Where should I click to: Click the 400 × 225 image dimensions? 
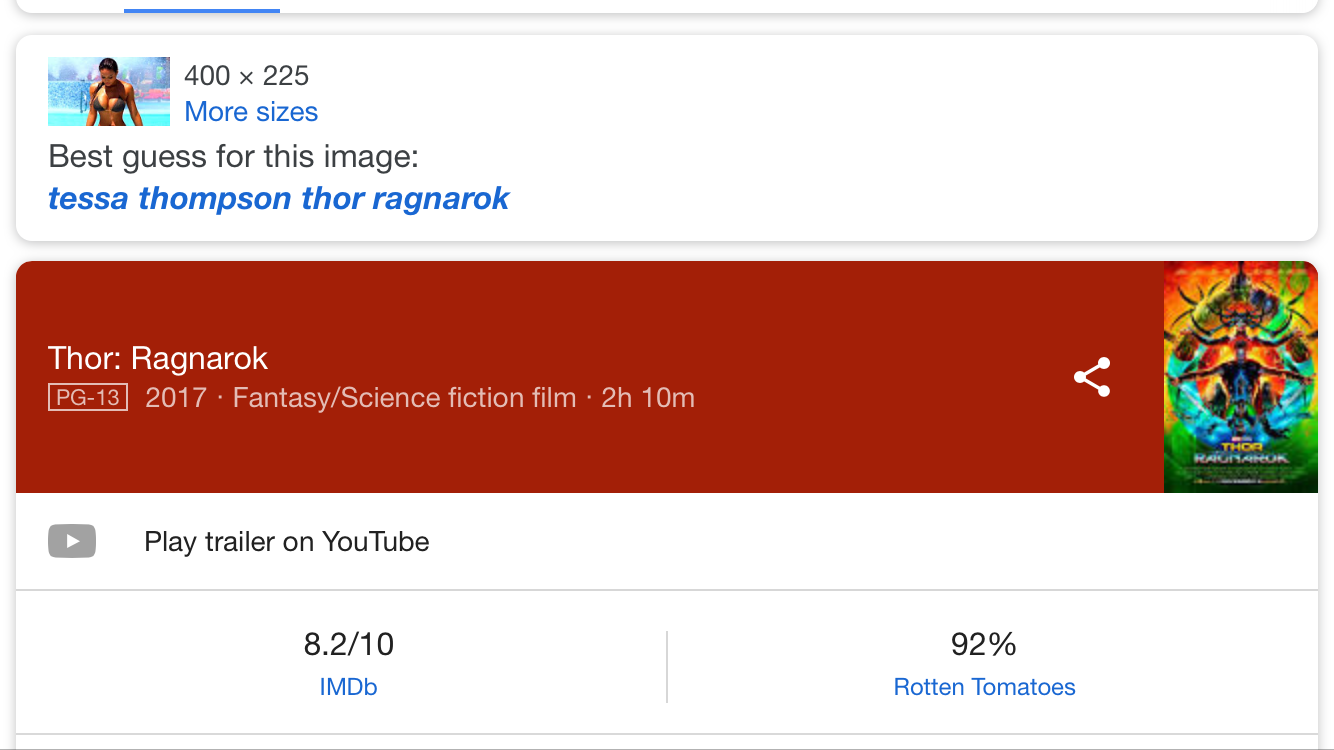247,75
